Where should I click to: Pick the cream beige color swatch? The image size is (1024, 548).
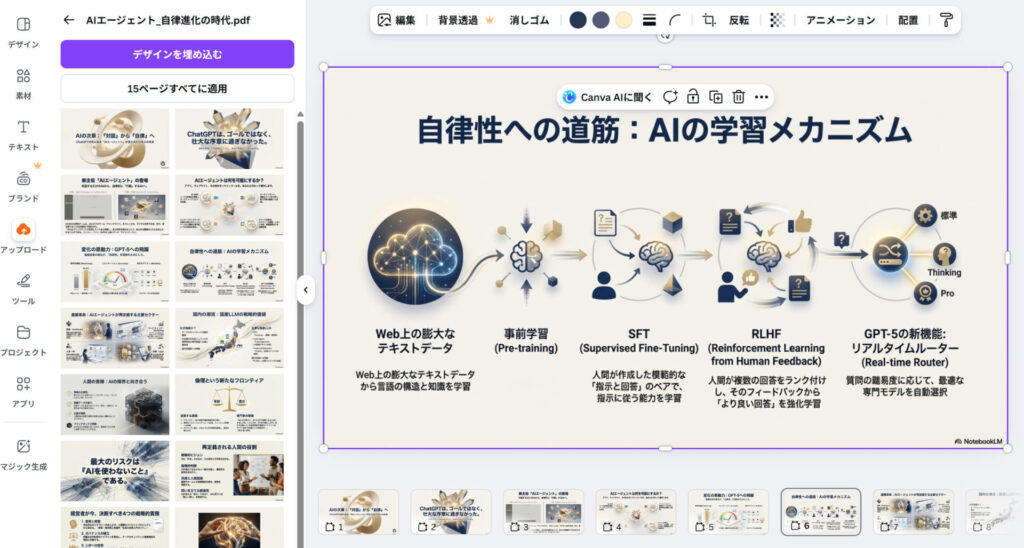click(x=624, y=20)
